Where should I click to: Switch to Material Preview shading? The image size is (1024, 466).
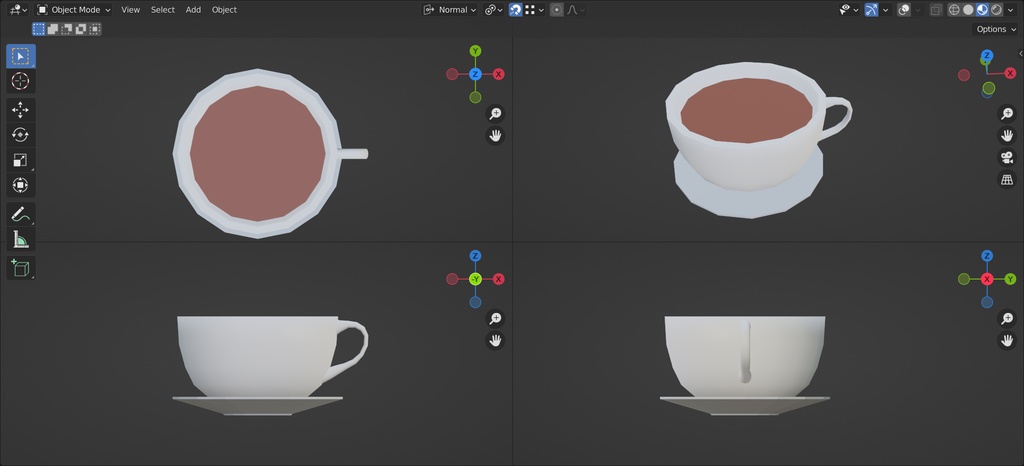click(x=982, y=10)
